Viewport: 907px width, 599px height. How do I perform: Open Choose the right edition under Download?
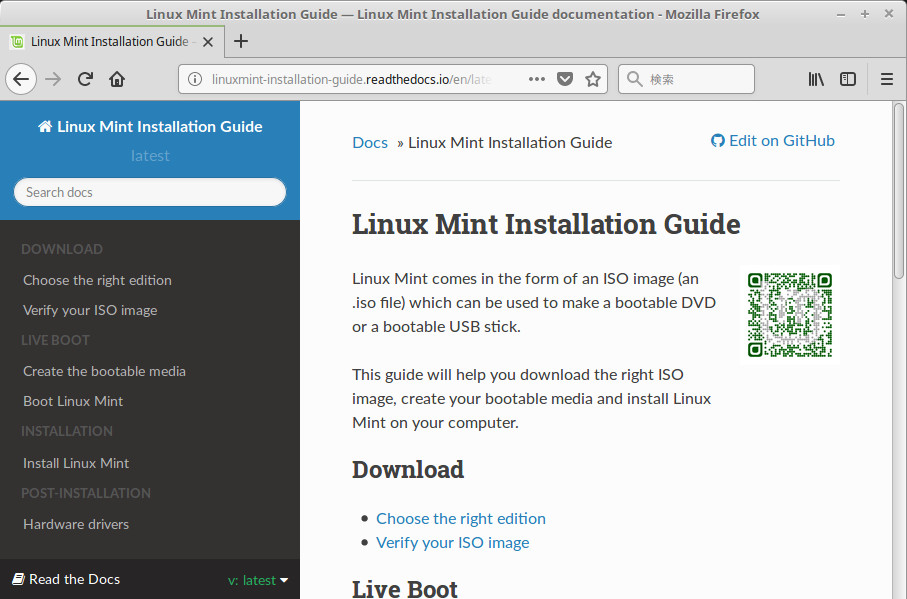pos(460,518)
